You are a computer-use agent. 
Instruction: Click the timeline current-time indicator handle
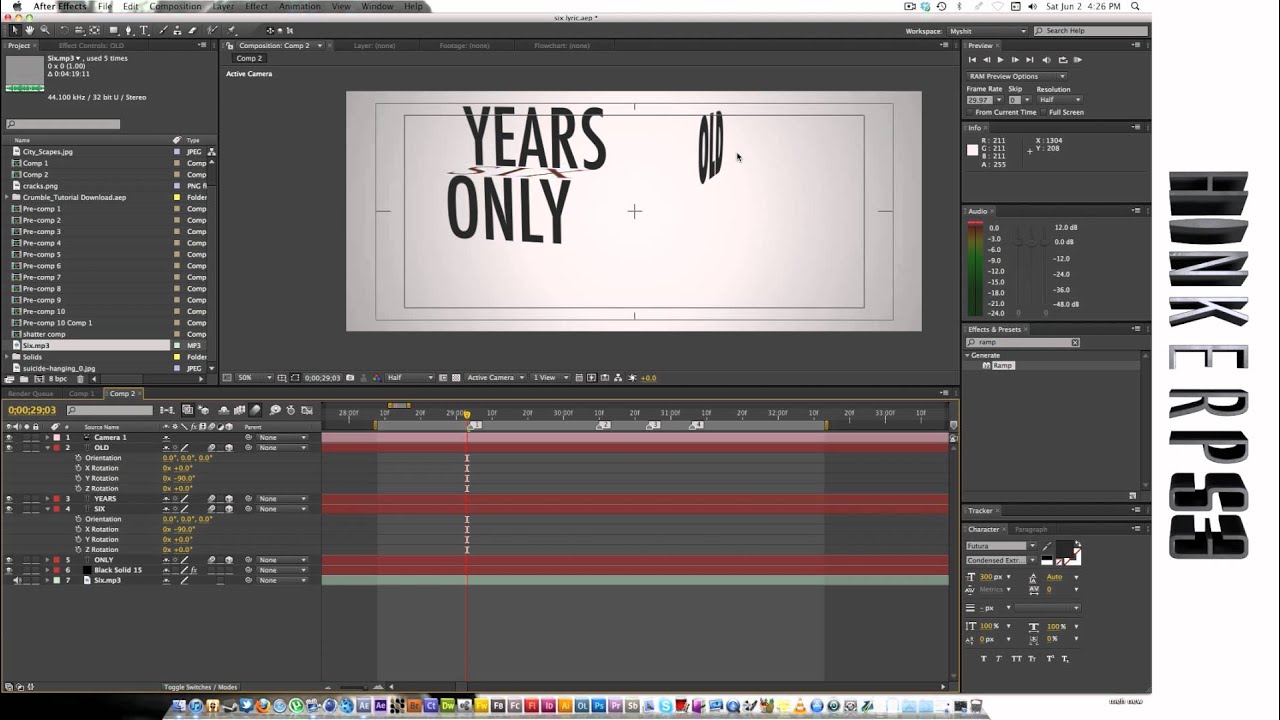pyautogui.click(x=466, y=414)
